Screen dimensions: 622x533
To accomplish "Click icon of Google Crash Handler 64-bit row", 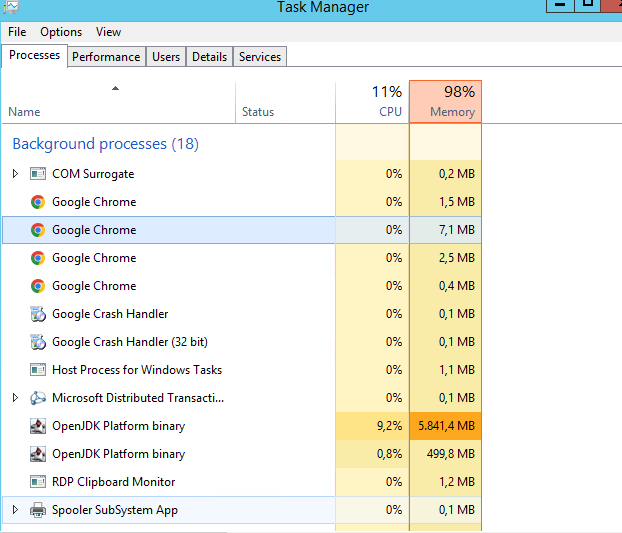I will [x=38, y=314].
